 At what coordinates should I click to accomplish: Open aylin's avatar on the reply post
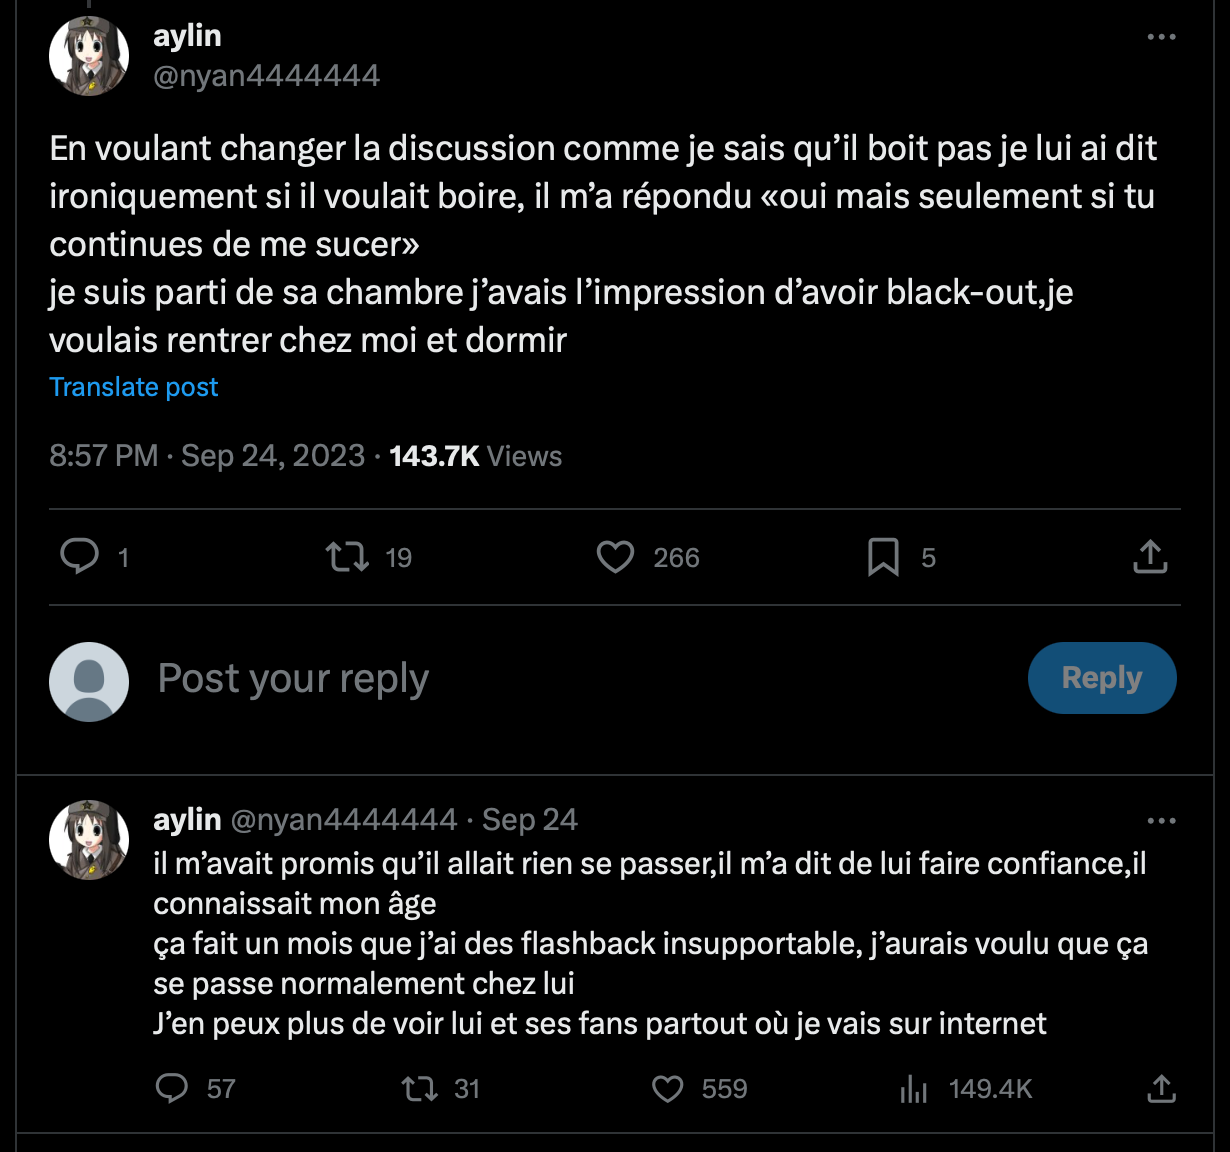[89, 839]
